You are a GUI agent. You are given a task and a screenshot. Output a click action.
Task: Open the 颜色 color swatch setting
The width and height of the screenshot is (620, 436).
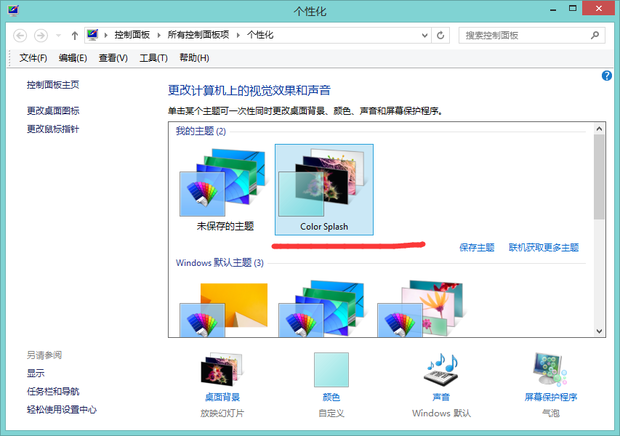[x=331, y=369]
